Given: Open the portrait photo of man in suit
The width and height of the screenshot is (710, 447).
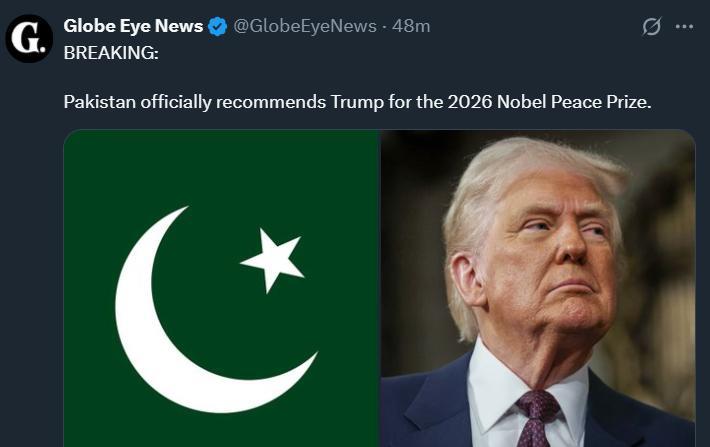Looking at the screenshot, I should click(x=538, y=288).
